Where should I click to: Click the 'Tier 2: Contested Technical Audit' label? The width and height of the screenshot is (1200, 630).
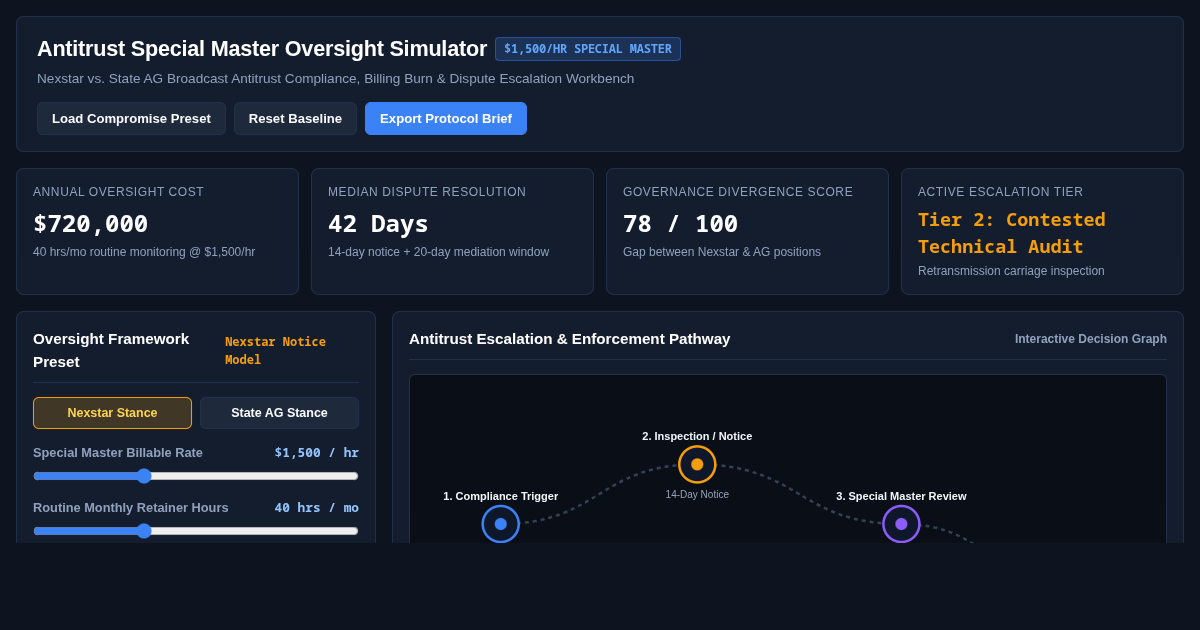click(1012, 233)
